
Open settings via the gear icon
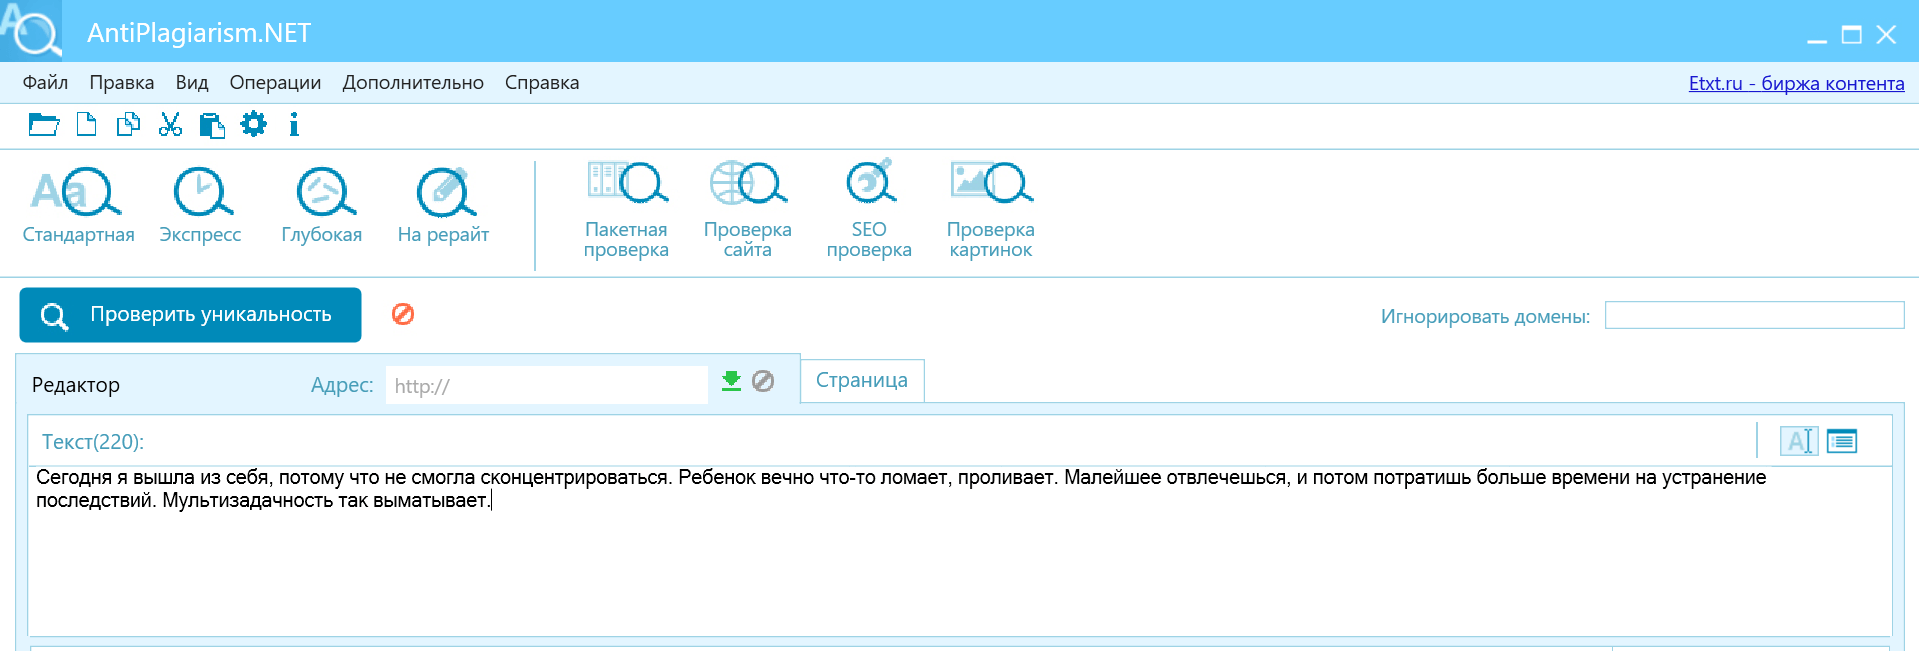[254, 125]
